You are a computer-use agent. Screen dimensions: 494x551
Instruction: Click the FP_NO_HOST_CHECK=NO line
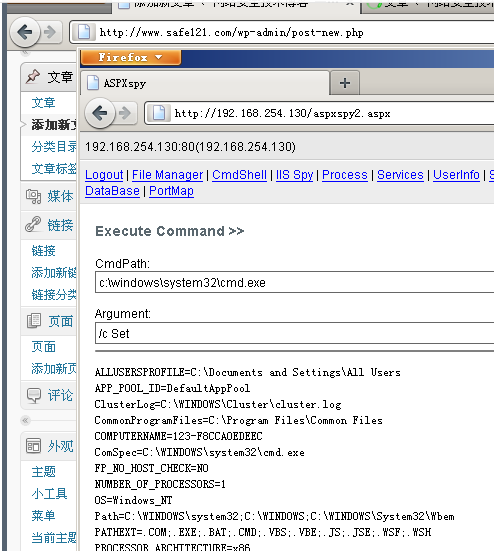(x=151, y=468)
